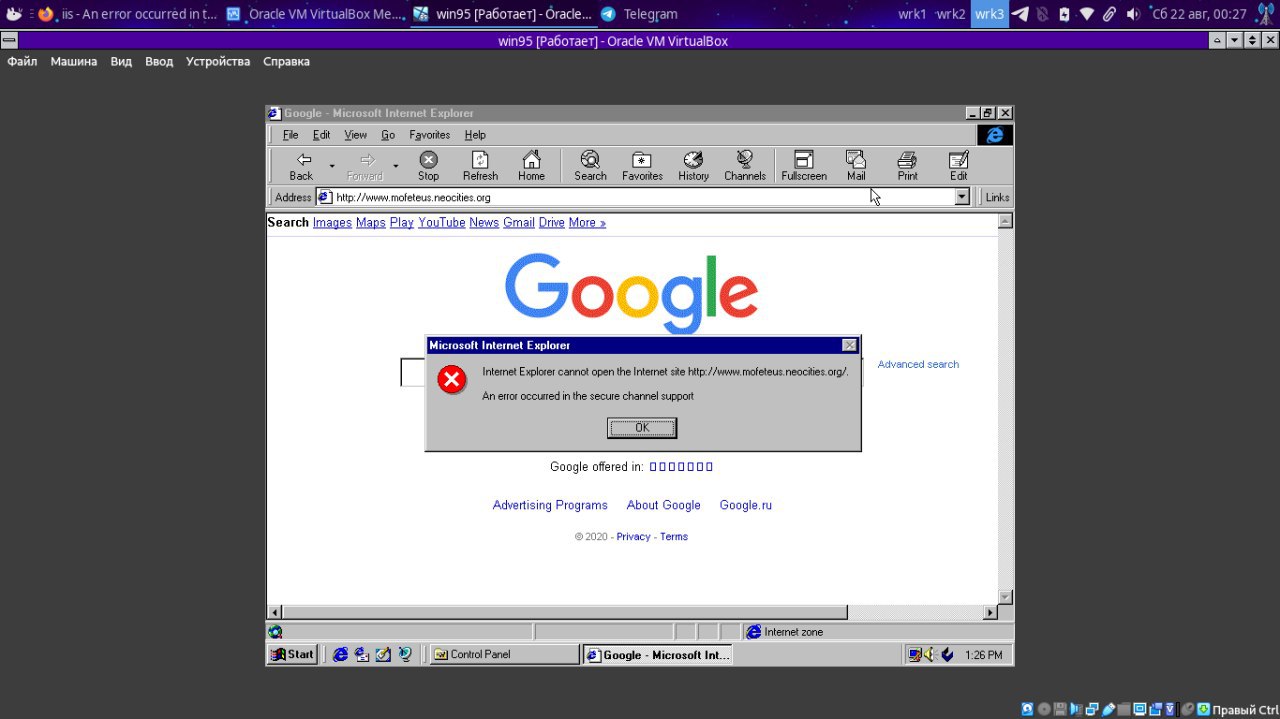The width and height of the screenshot is (1280, 719).
Task: Click the horizontal scrollbar thumb
Action: [565, 612]
